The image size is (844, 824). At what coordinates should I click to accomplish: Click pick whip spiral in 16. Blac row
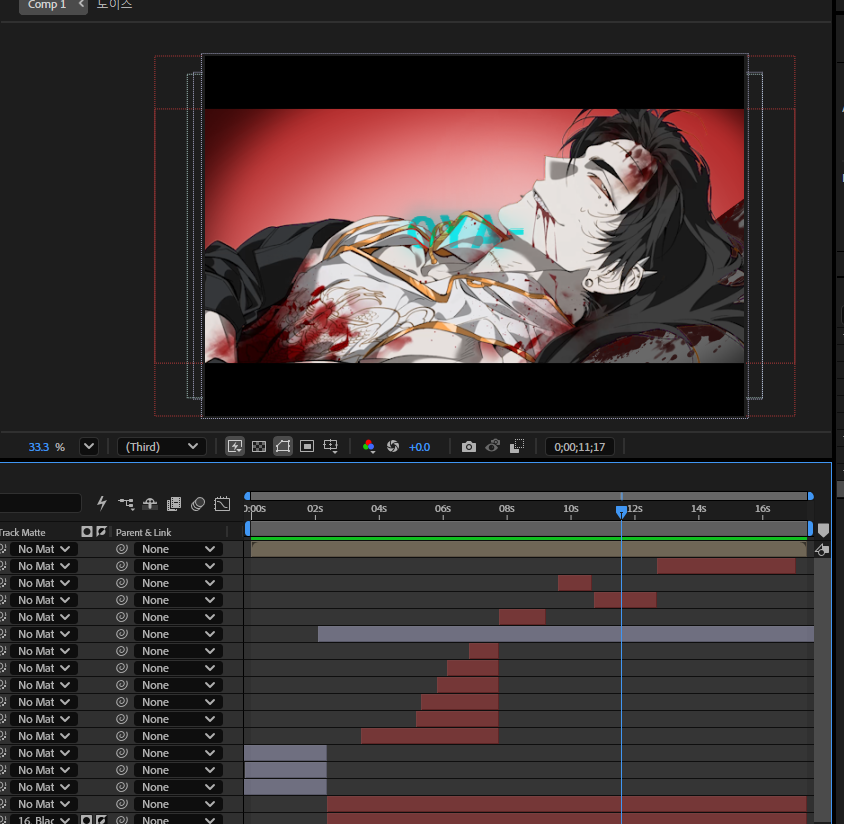pyautogui.click(x=122, y=819)
